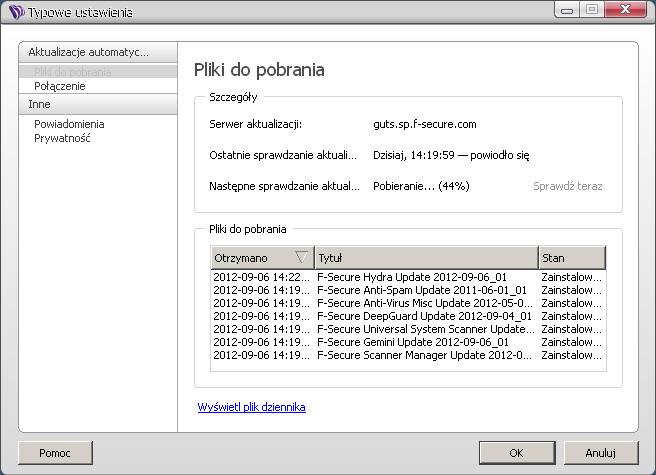This screenshot has width=656, height=475.
Task: Click the guts.sp.f-secure.com server value
Action: click(425, 124)
